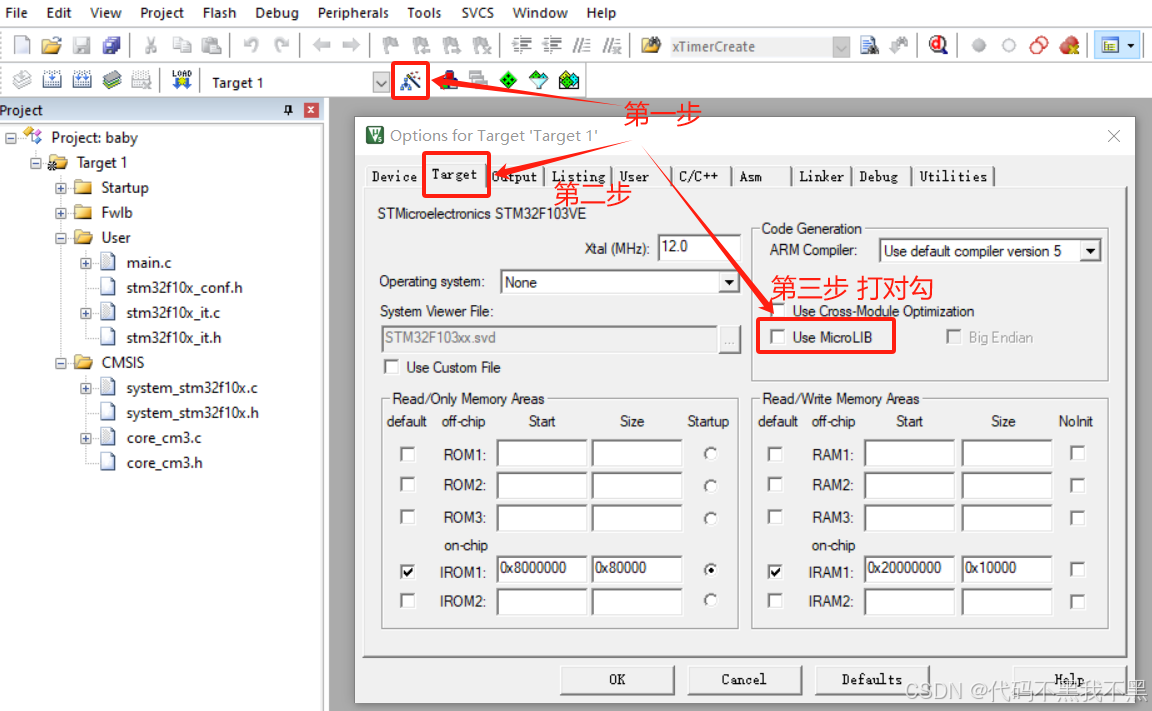Image resolution: width=1152 pixels, height=711 pixels.
Task: Undo the last edit
Action: (x=251, y=46)
